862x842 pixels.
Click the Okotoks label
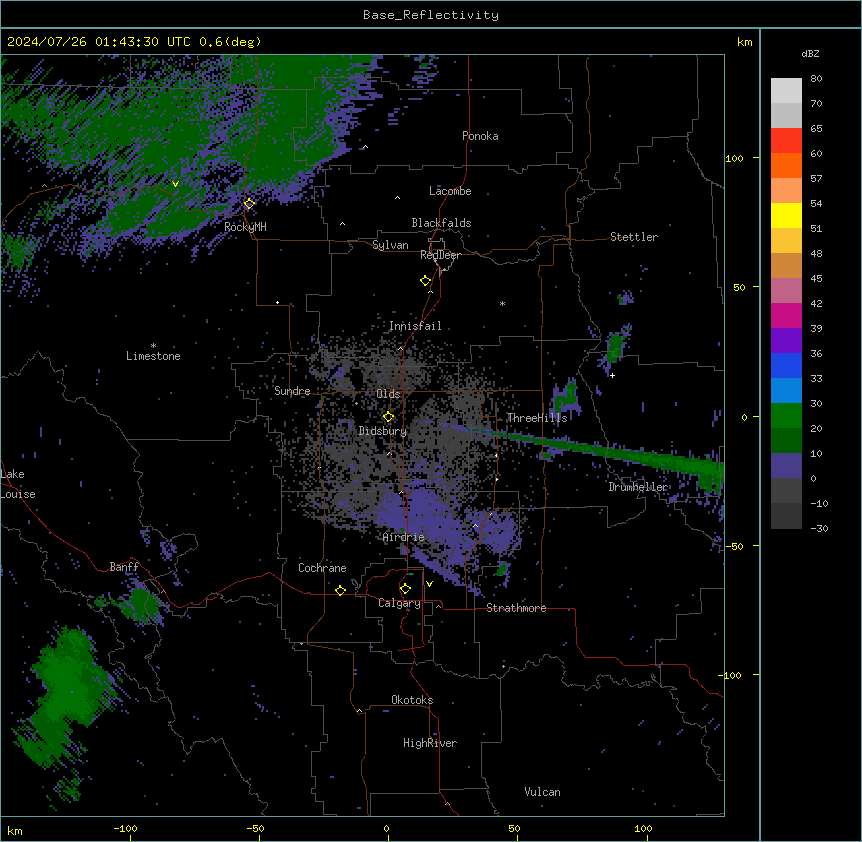(x=412, y=700)
